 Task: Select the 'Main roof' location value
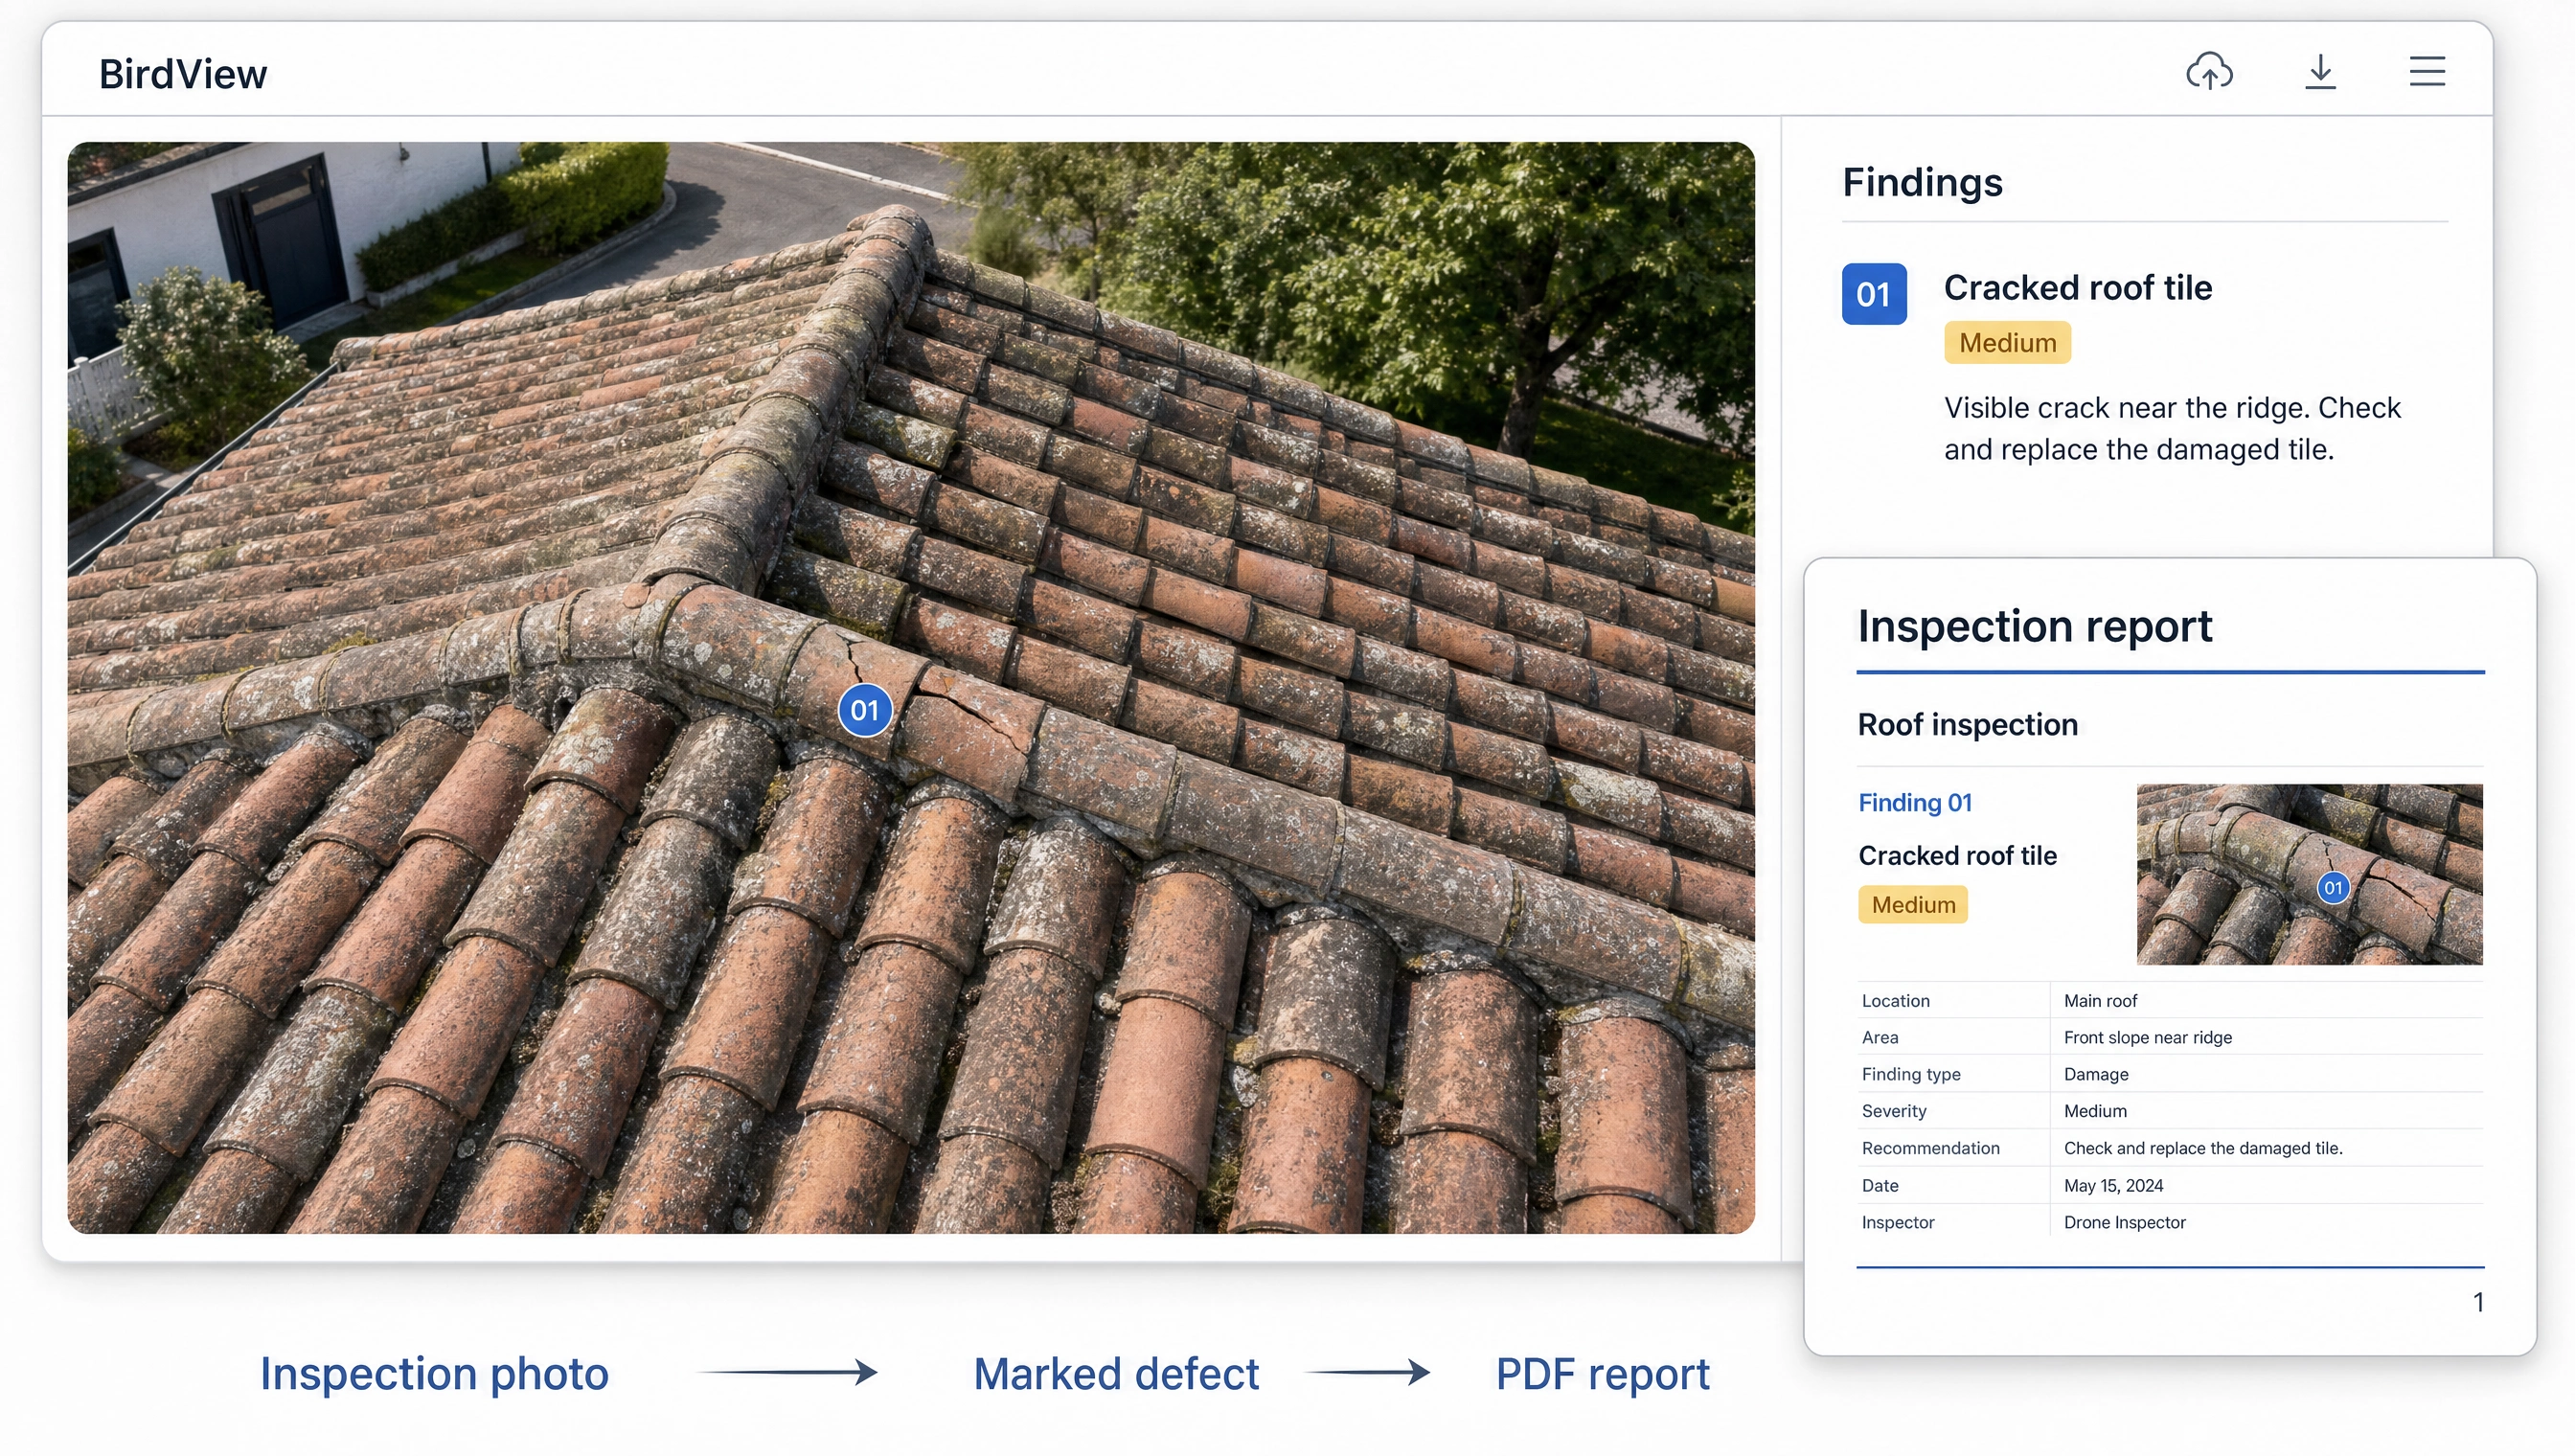tap(2100, 1001)
